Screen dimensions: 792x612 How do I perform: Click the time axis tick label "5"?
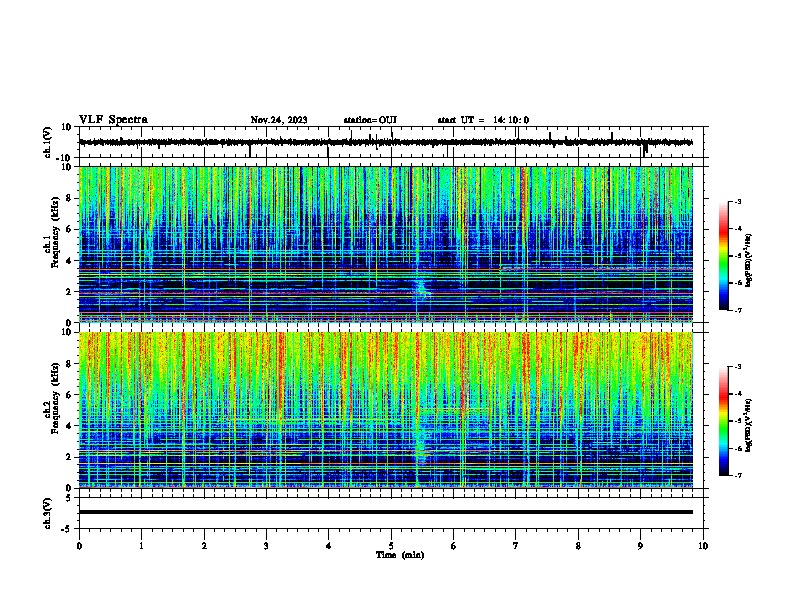pyautogui.click(x=391, y=546)
